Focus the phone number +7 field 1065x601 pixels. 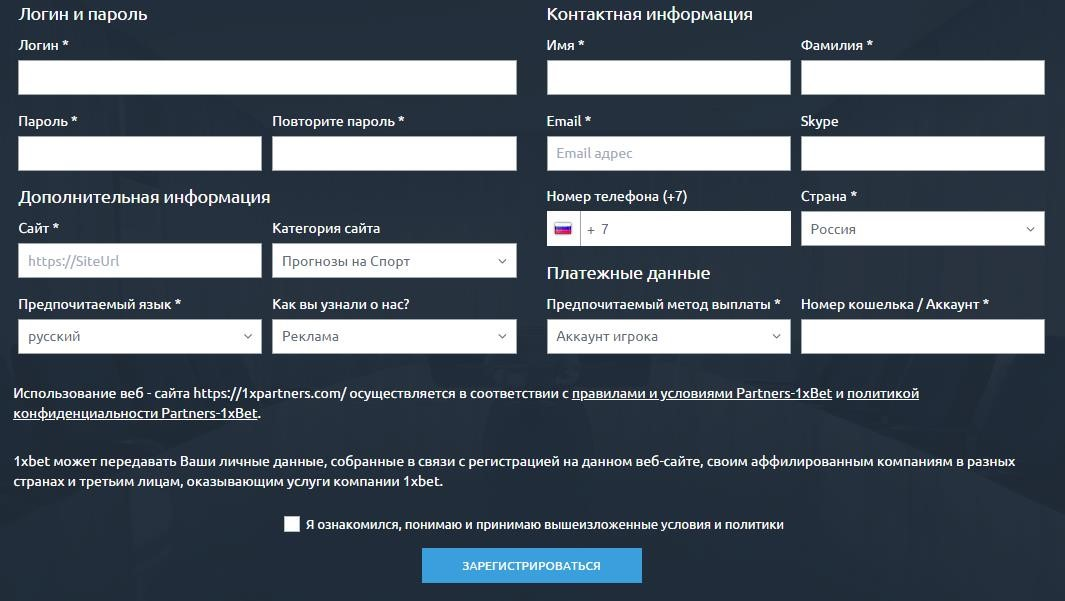click(685, 229)
